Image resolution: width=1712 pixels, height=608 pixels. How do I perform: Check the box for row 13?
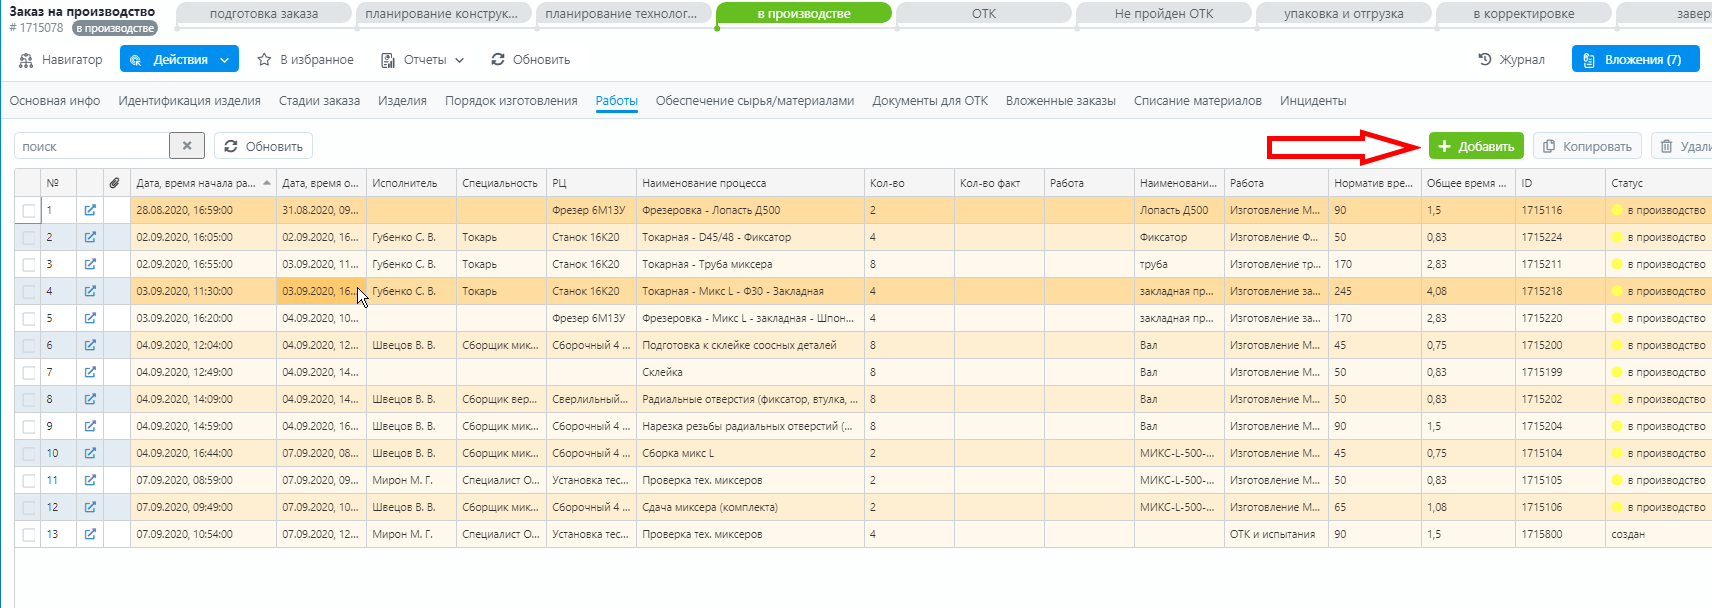coord(29,535)
